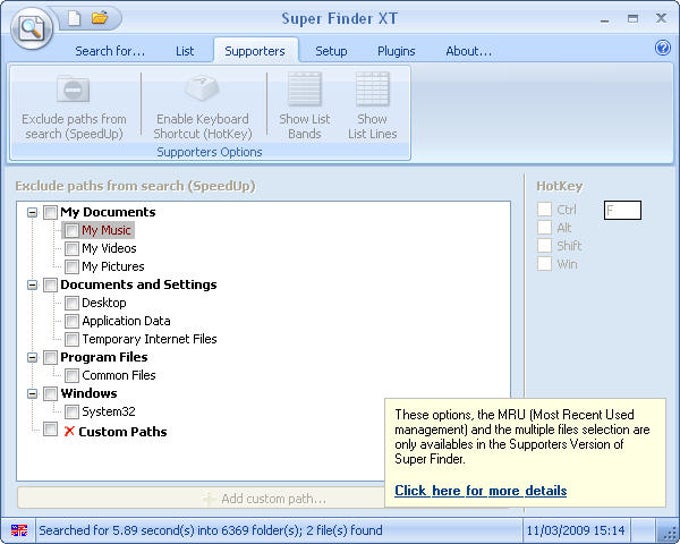This screenshot has height=544, width=680.
Task: Minimize the Super Finder XT window
Action: [605, 20]
